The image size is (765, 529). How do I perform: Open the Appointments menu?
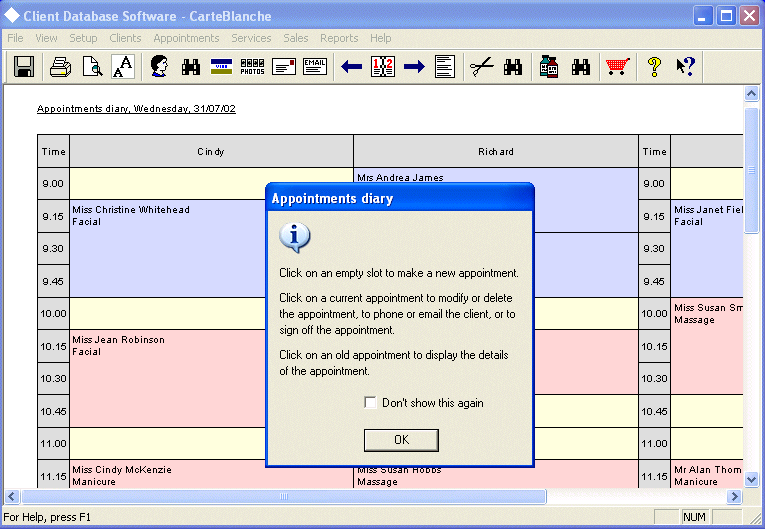(x=186, y=38)
